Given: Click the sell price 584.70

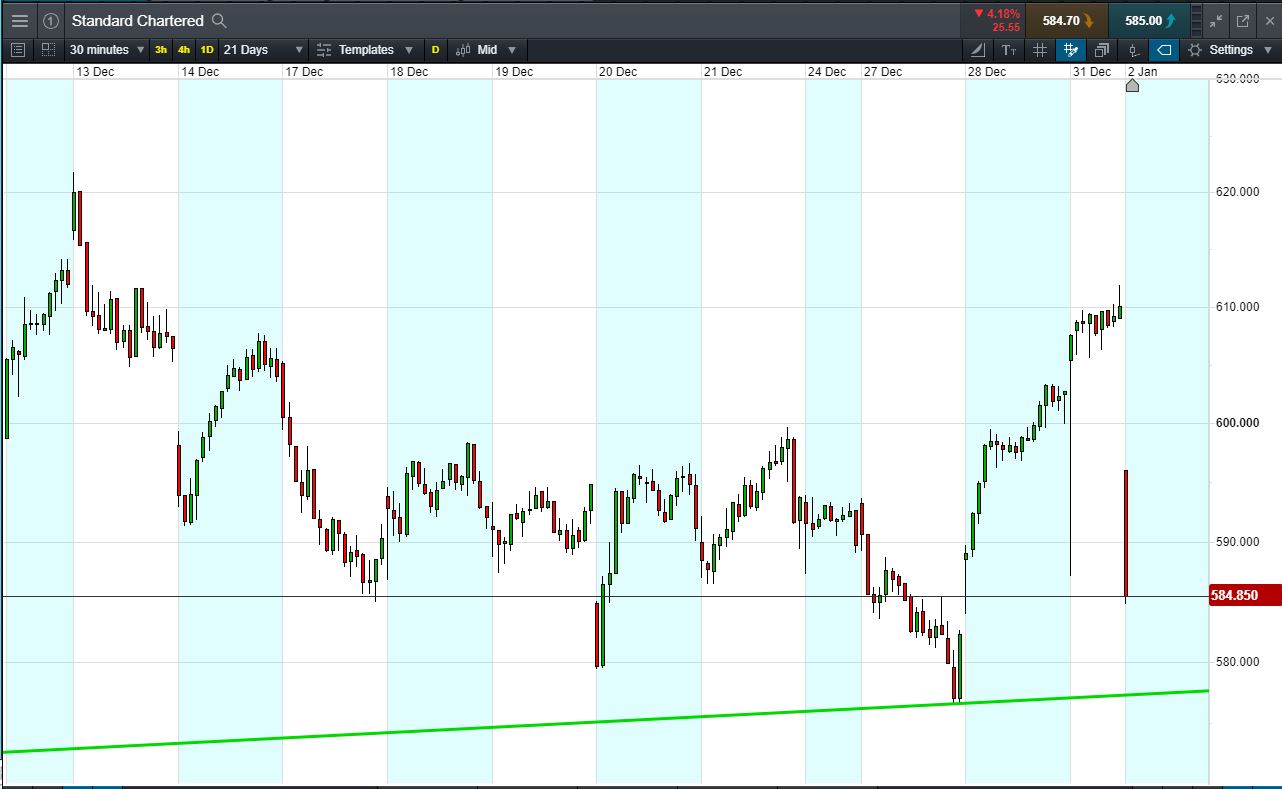Looking at the screenshot, I should pyautogui.click(x=1068, y=20).
